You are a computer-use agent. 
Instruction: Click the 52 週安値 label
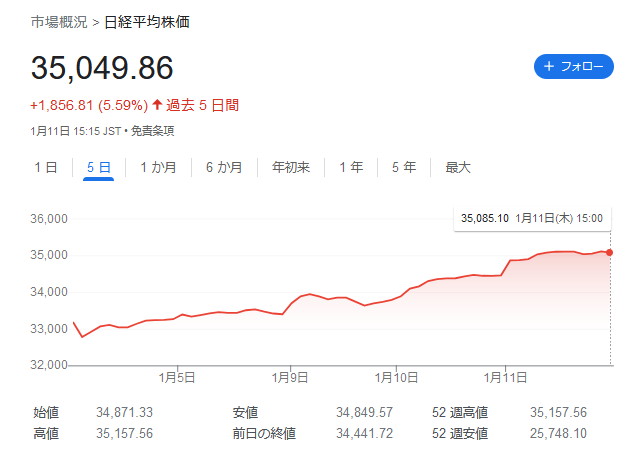tap(460, 433)
